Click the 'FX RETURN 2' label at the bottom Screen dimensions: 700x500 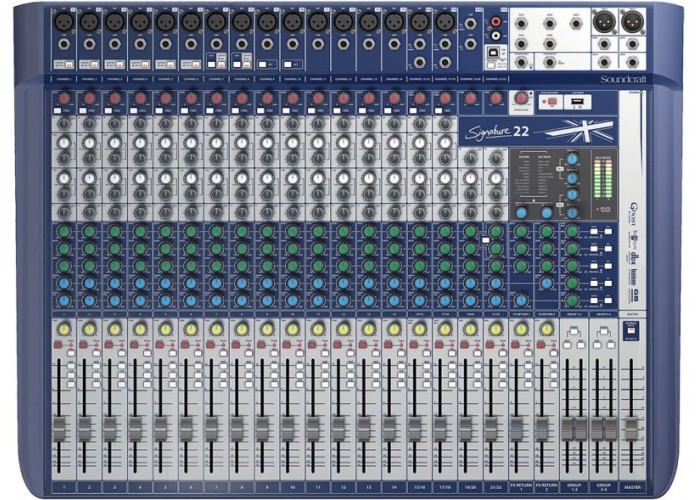[x=547, y=486]
